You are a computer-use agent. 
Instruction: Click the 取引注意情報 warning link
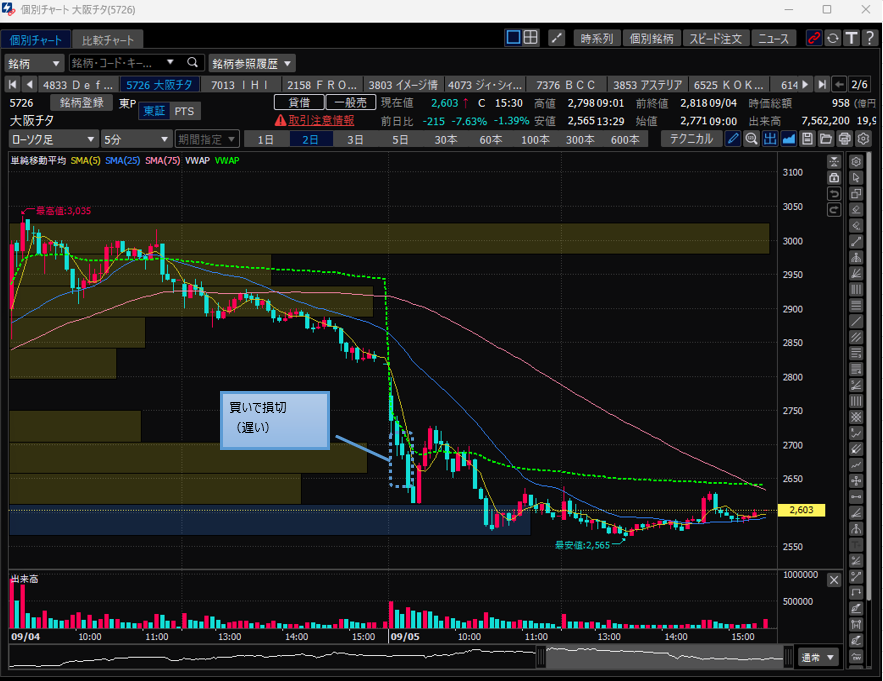pyautogui.click(x=314, y=120)
